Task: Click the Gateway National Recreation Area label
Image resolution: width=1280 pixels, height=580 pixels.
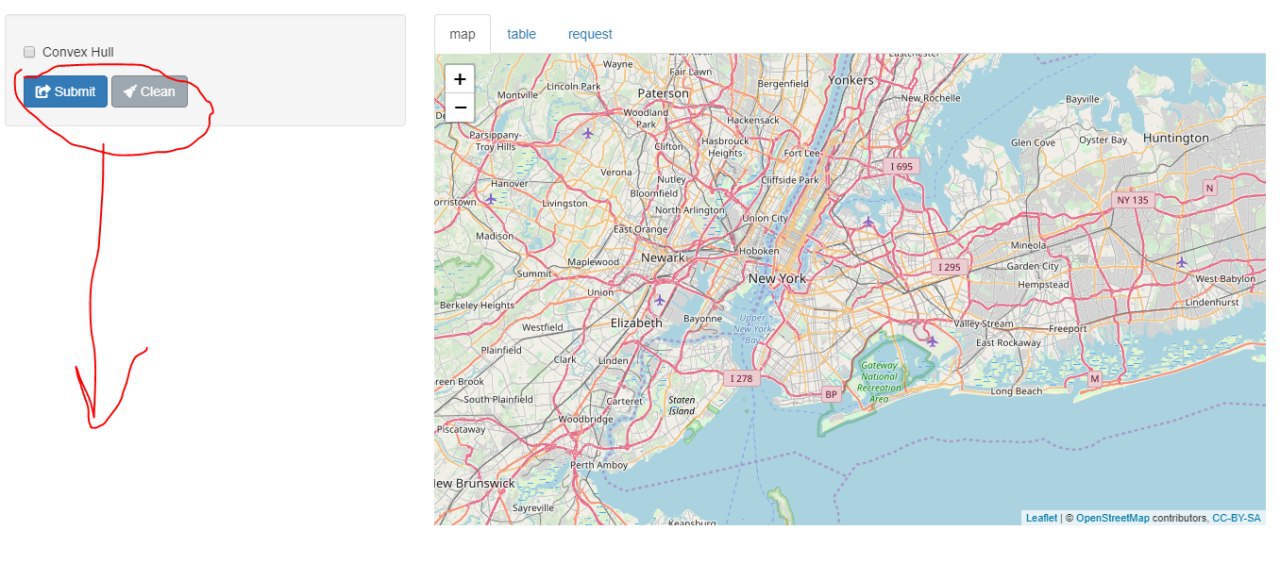Action: point(879,382)
